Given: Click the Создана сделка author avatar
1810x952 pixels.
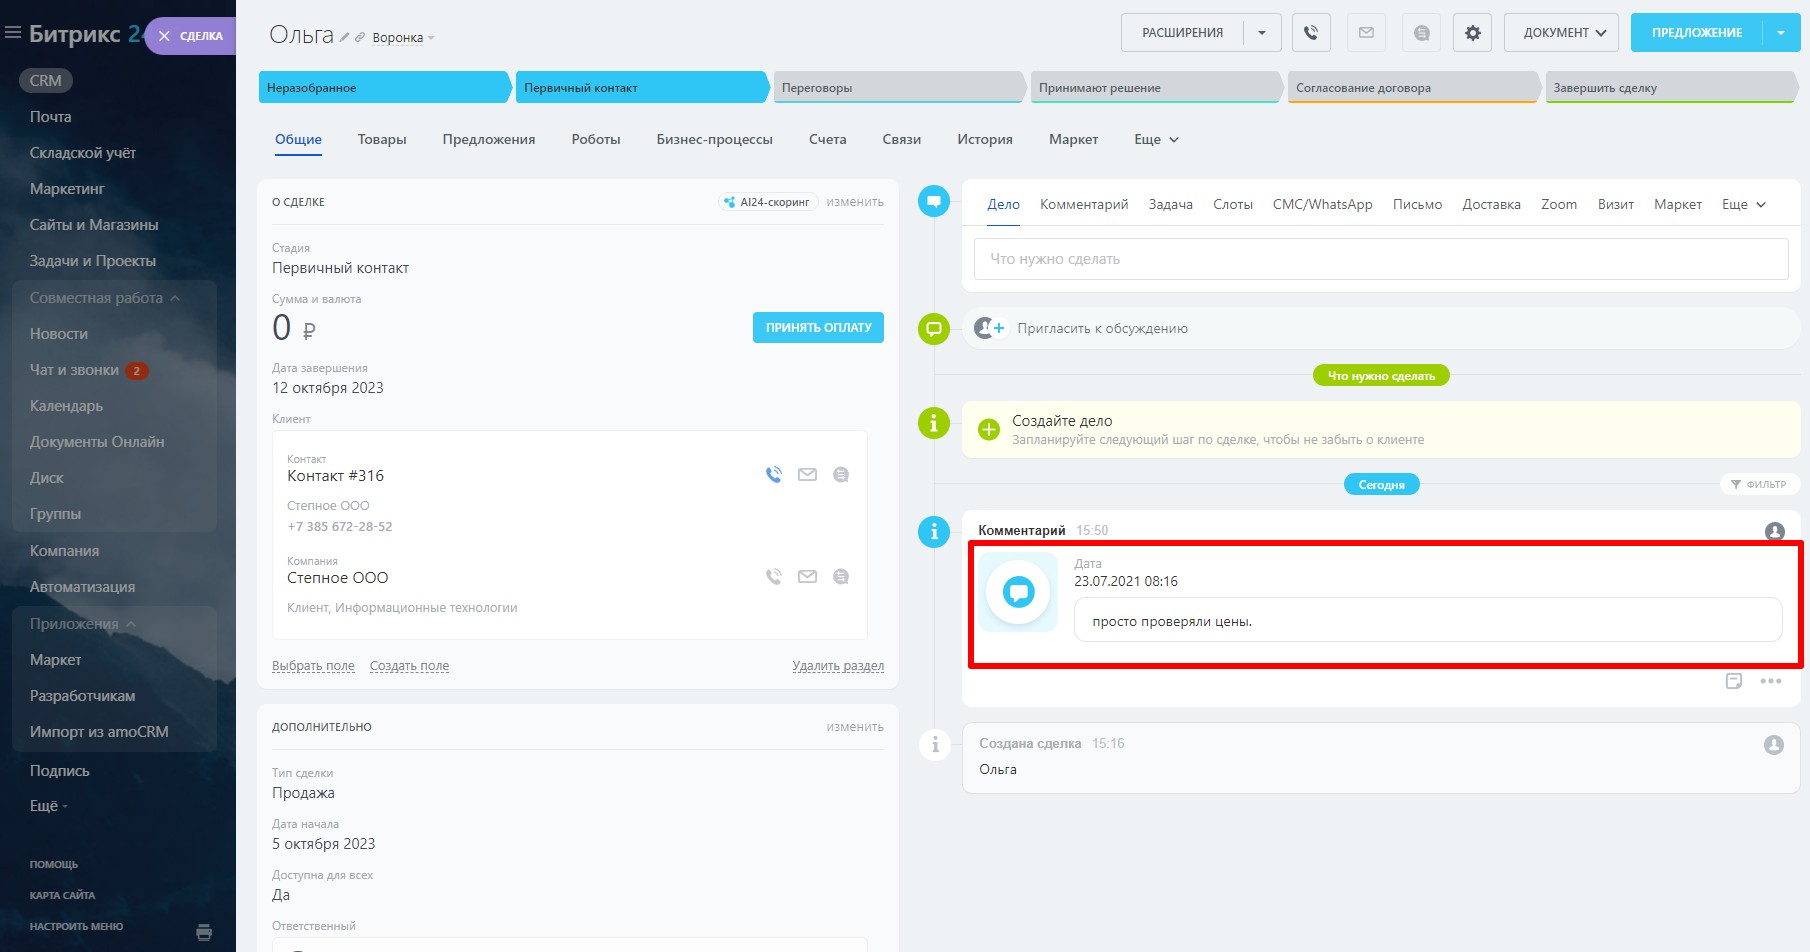Looking at the screenshot, I should [1774, 745].
